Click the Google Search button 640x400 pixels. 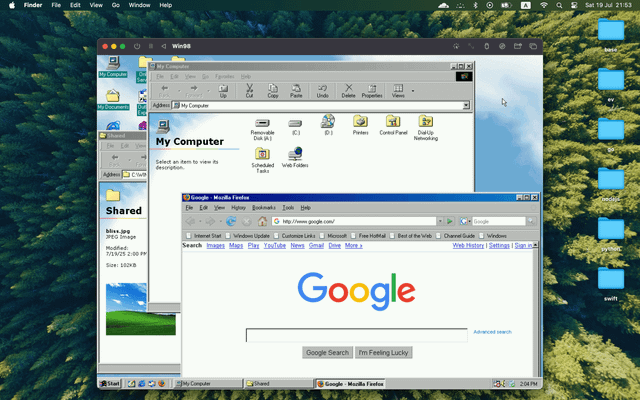tap(327, 353)
